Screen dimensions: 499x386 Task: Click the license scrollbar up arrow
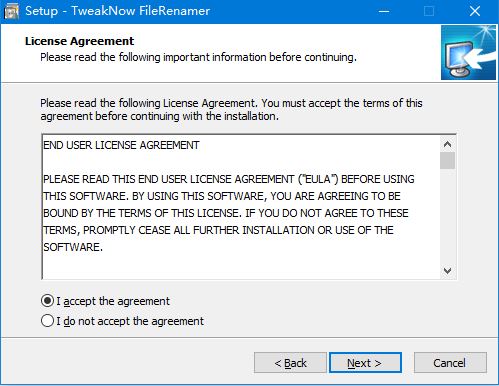[x=447, y=144]
